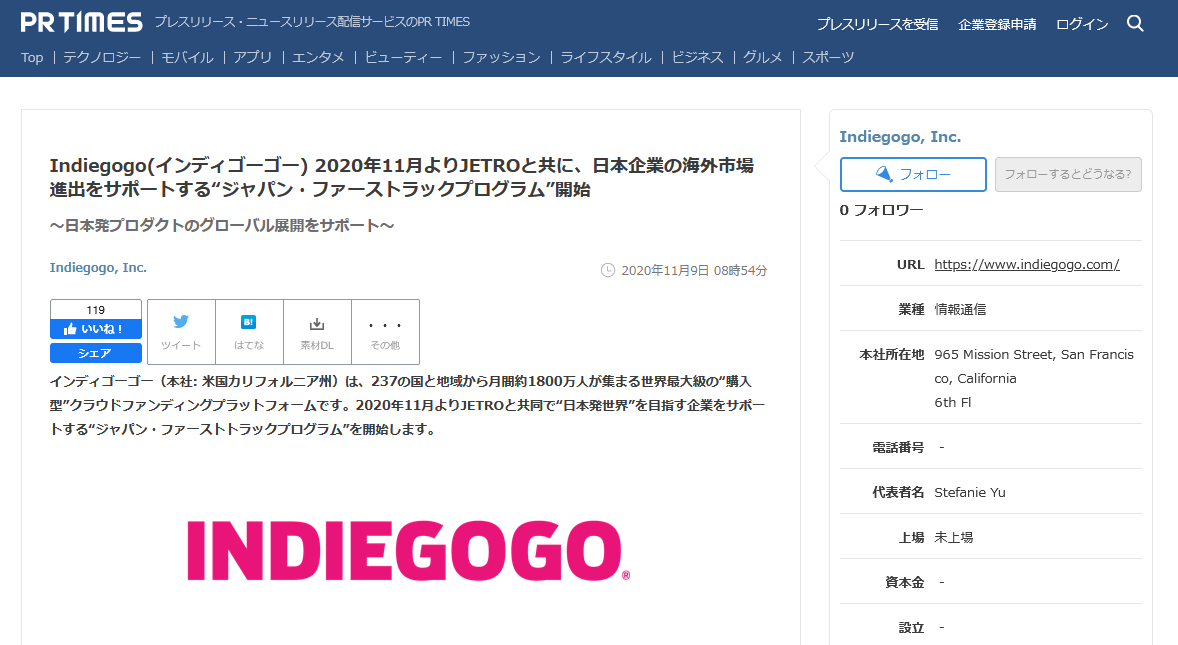The image size is (1178, 645).
Task: Open the ライフスタイル category
Action: tap(606, 58)
